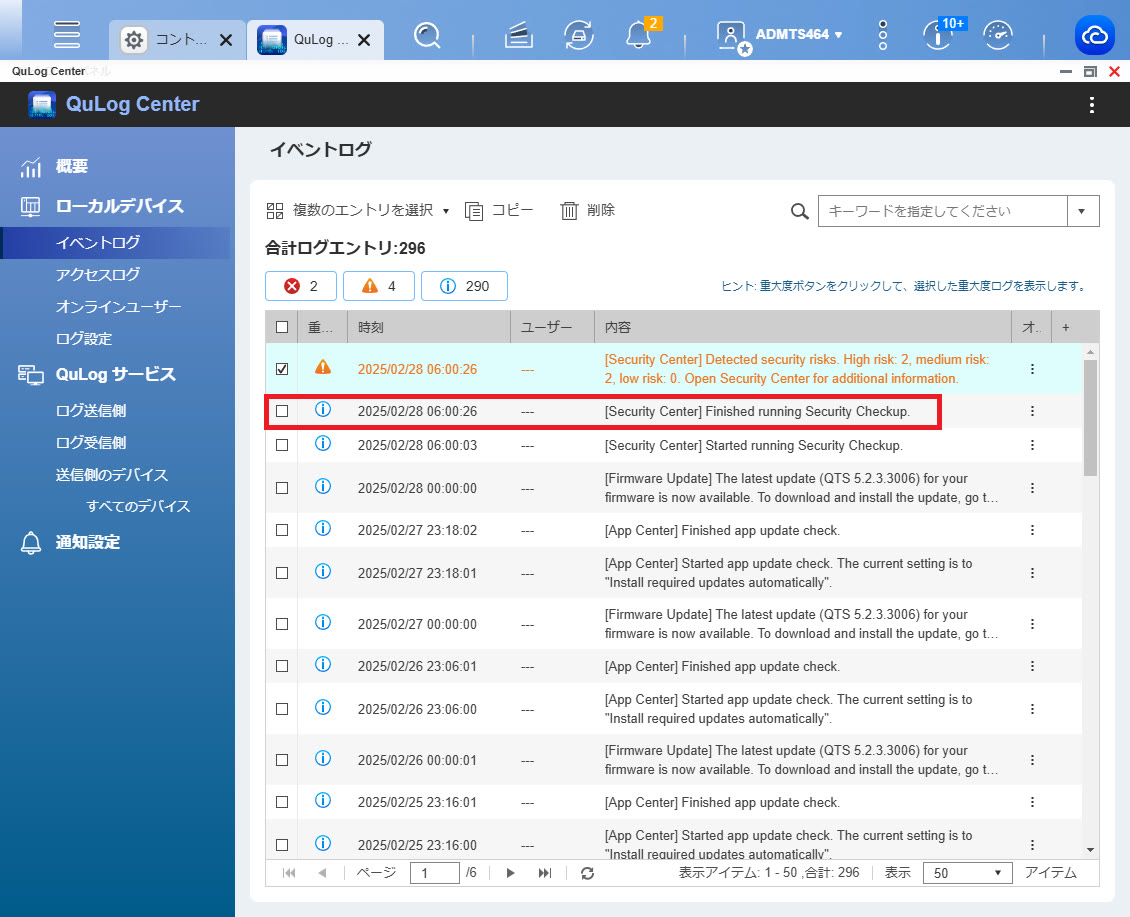Open the ADMTS464 user menu dropdown
This screenshot has width=1130, height=917.
[x=799, y=35]
